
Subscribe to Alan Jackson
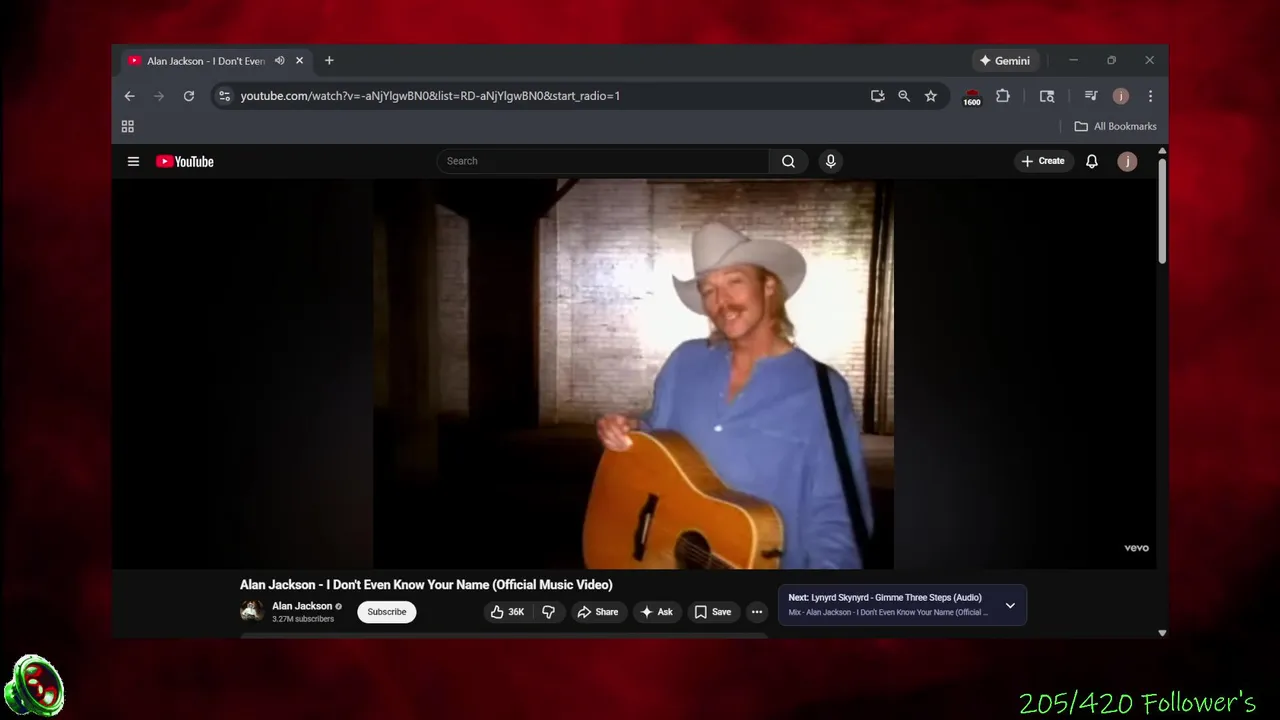coord(387,612)
